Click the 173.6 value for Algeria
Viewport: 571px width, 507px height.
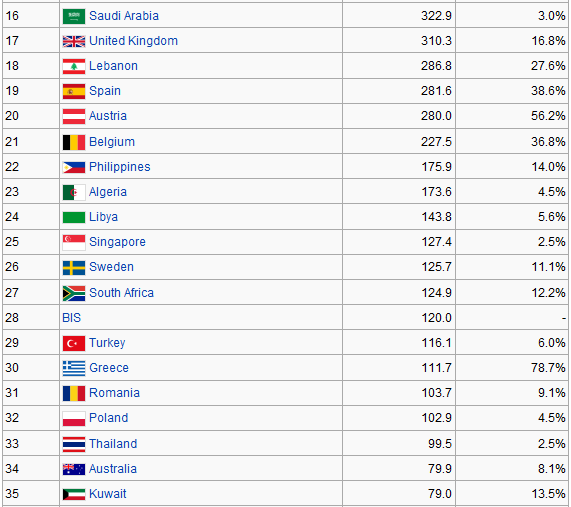click(x=436, y=192)
